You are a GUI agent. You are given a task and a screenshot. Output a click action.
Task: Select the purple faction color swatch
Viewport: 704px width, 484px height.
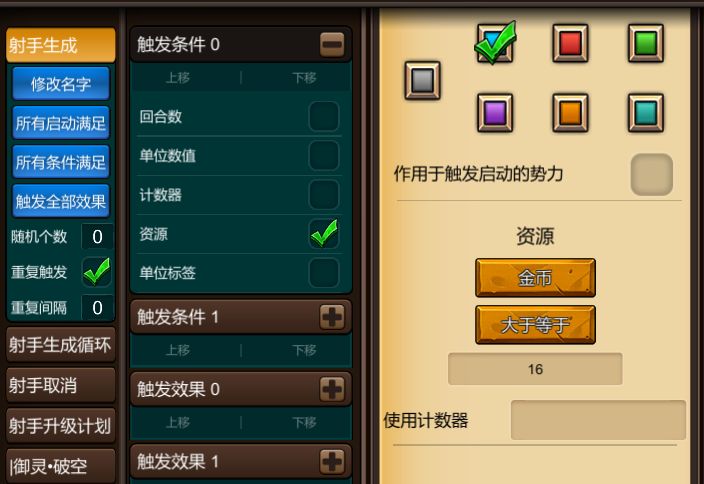495,113
